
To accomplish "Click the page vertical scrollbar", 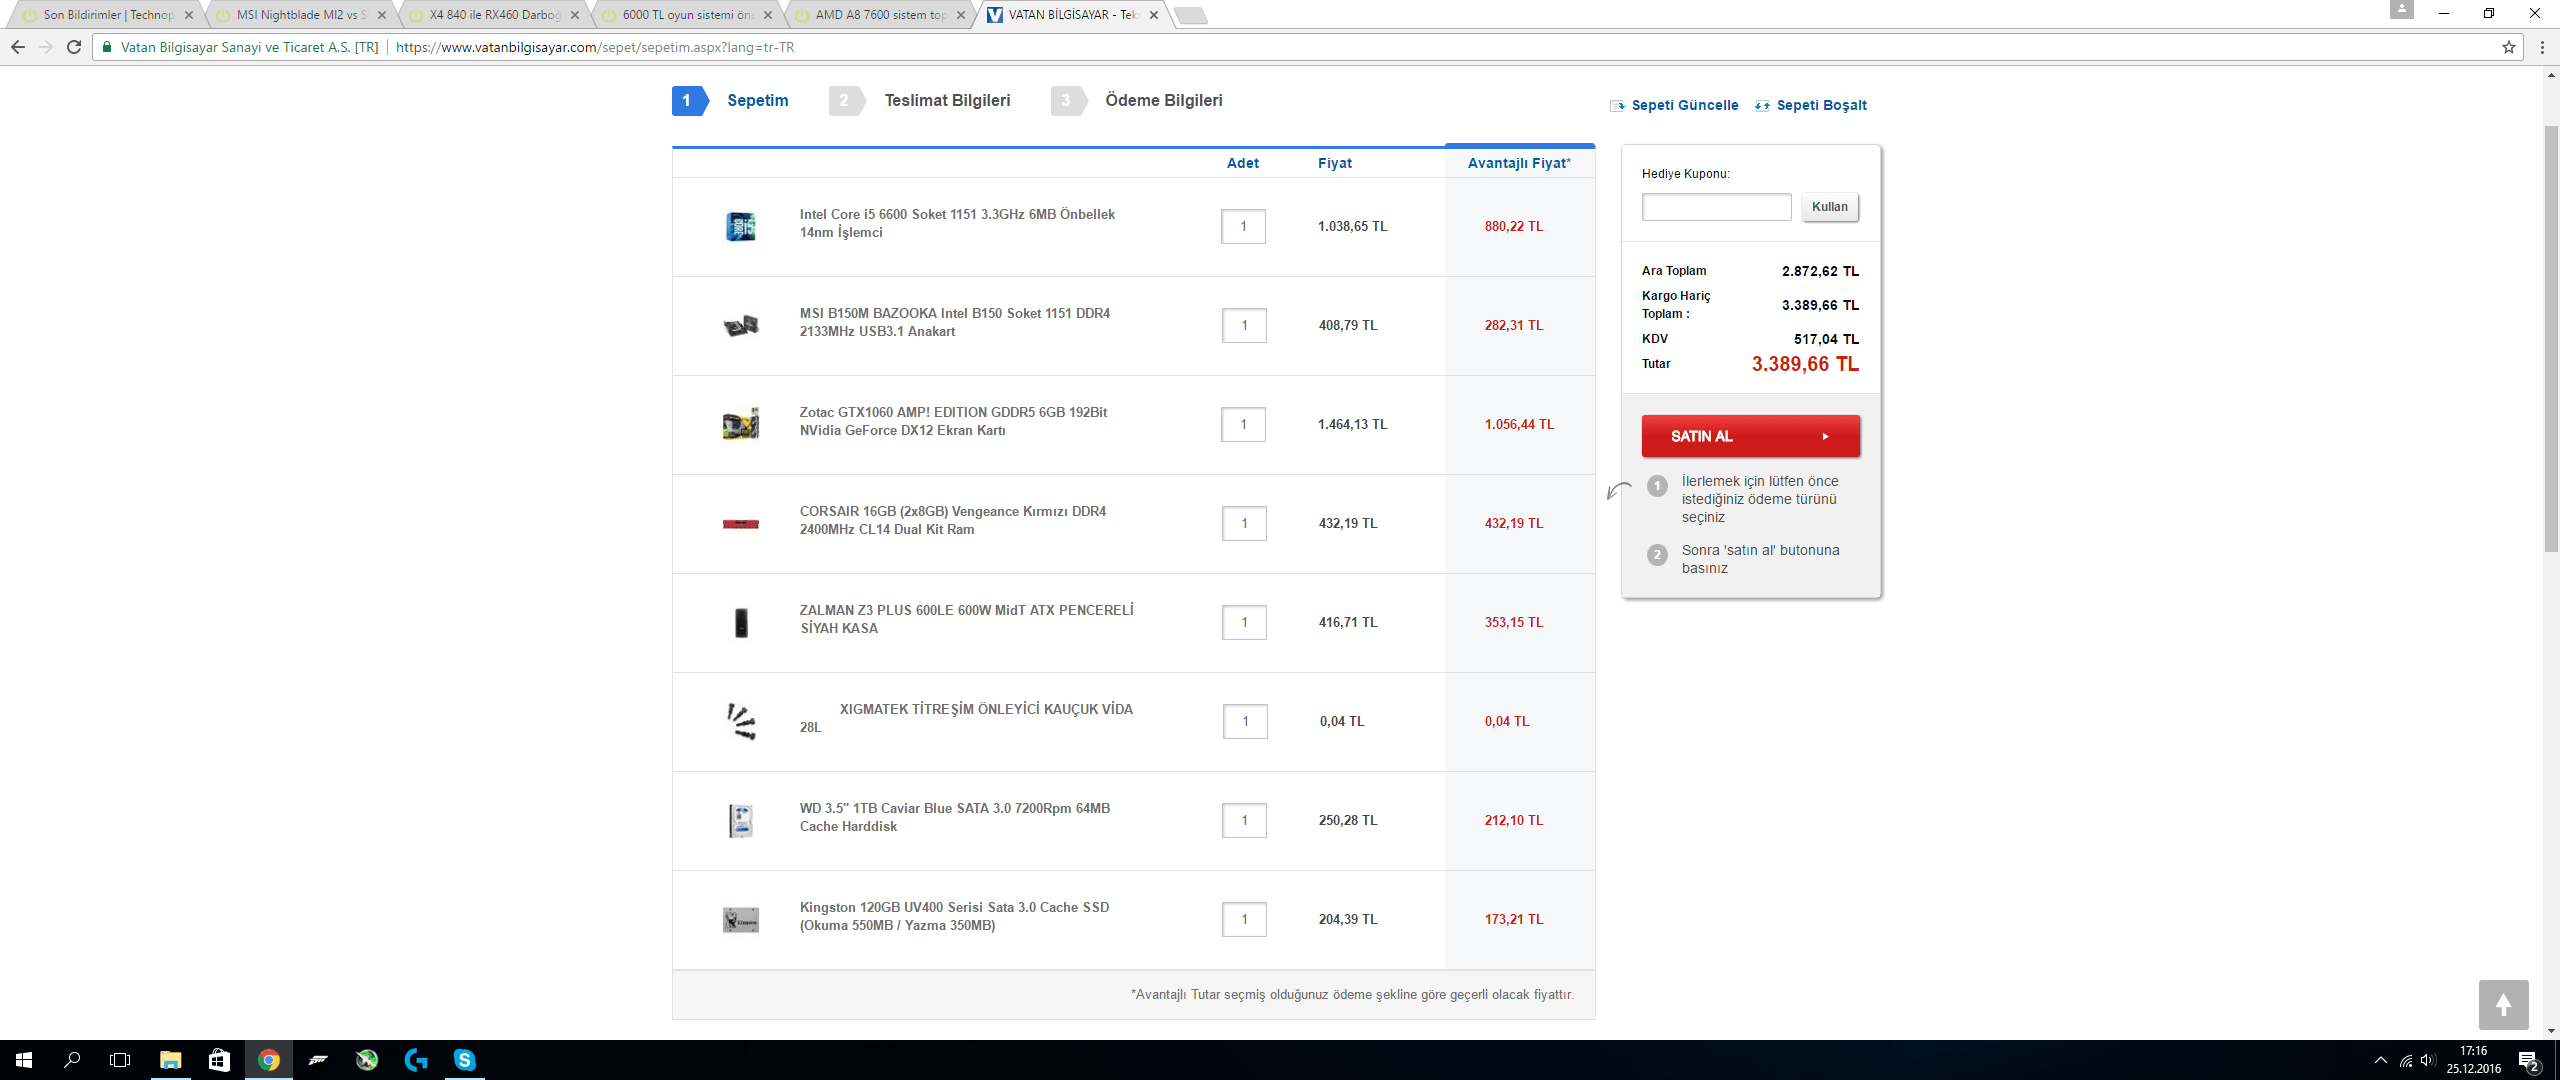I will [x=2551, y=340].
